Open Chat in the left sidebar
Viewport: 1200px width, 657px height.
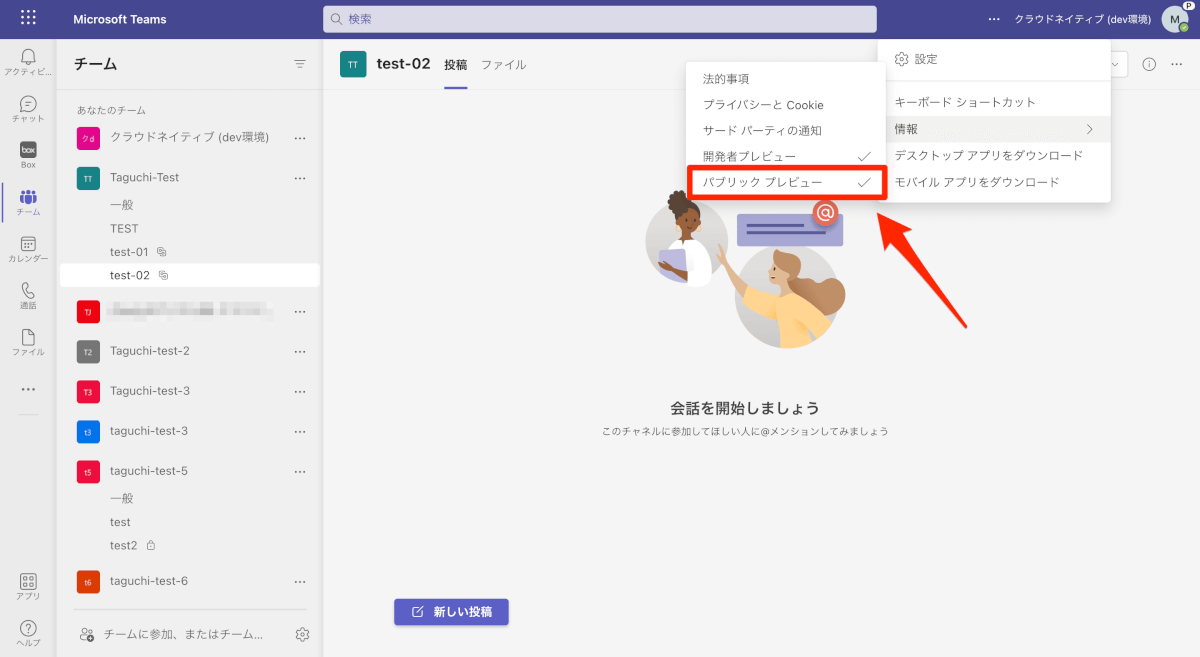[x=28, y=109]
